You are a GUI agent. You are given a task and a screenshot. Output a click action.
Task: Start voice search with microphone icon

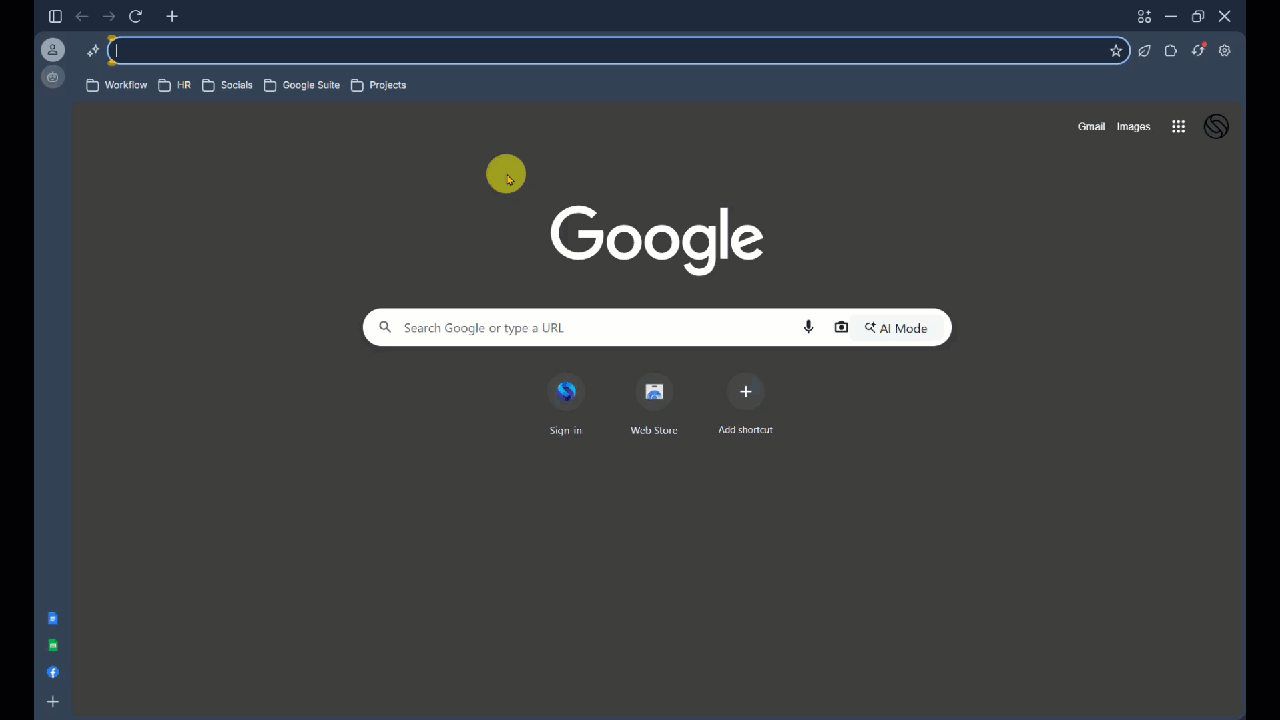[809, 327]
